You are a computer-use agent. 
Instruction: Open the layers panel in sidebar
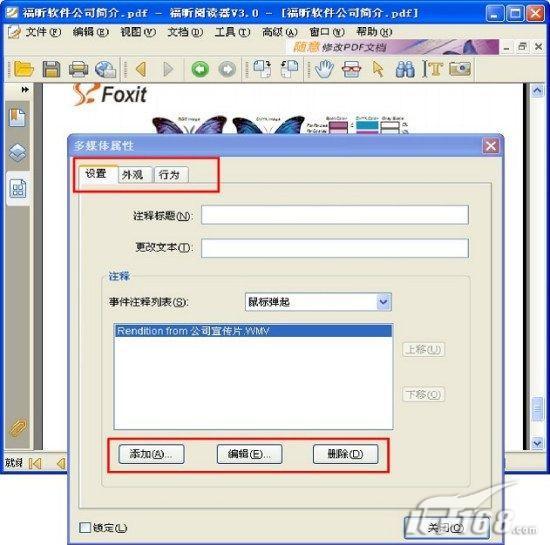(x=18, y=153)
